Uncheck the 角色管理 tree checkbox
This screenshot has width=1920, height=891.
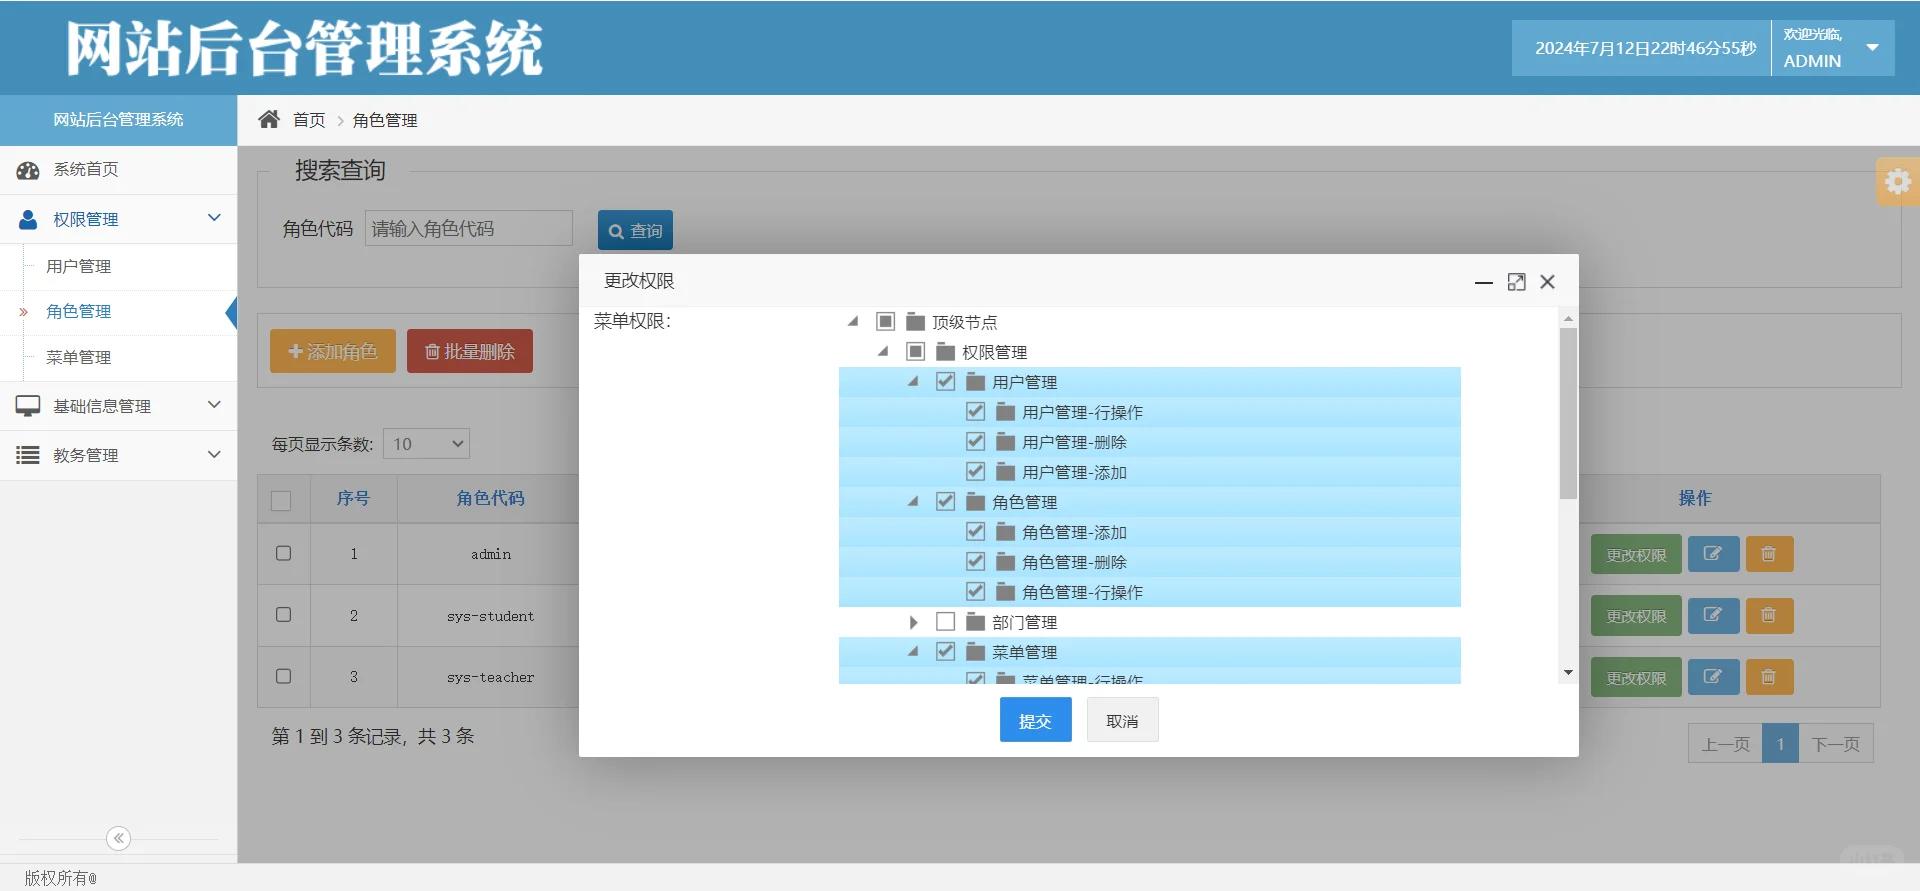pos(945,501)
